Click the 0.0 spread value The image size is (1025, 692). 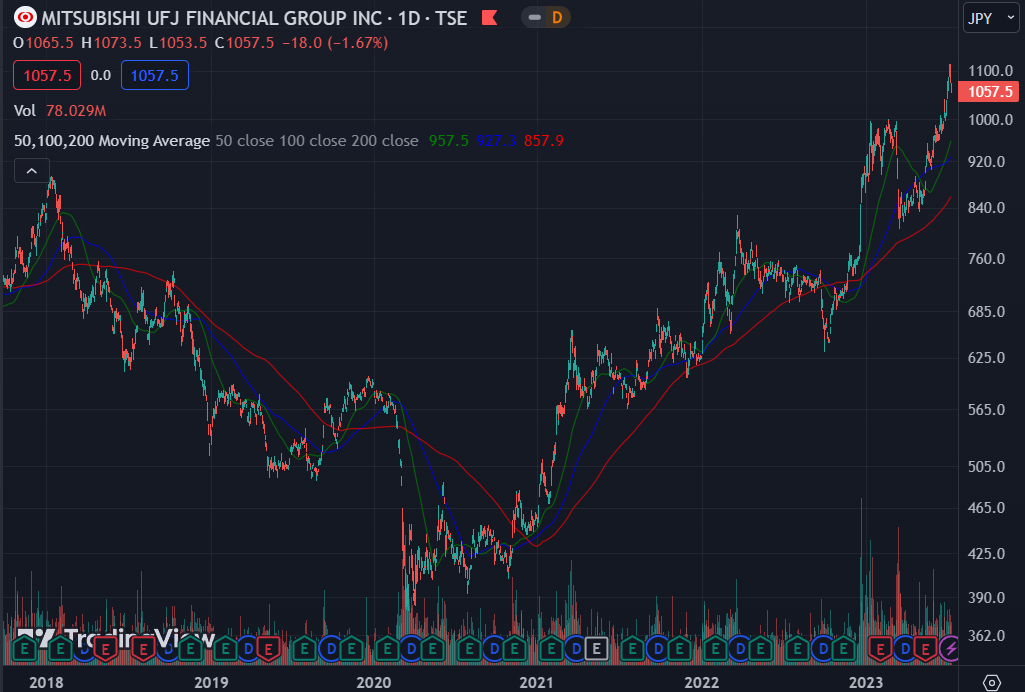pyautogui.click(x=101, y=75)
